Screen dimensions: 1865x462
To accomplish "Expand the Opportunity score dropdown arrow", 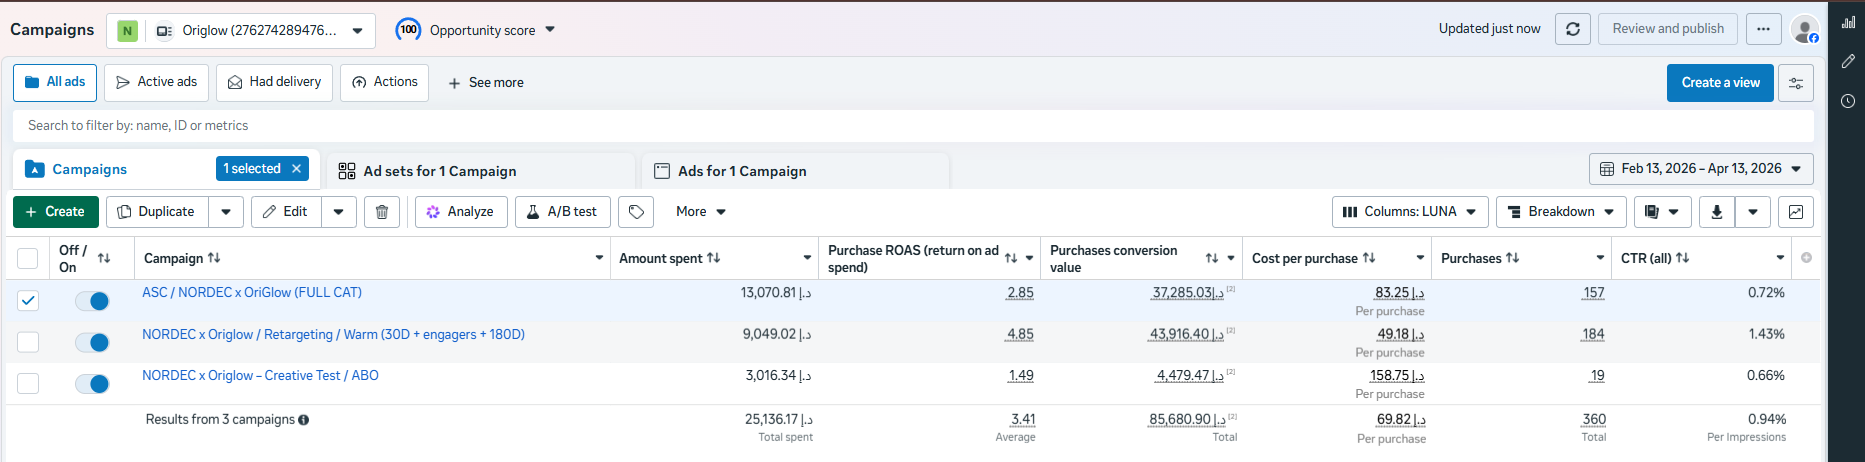I will pyautogui.click(x=550, y=30).
